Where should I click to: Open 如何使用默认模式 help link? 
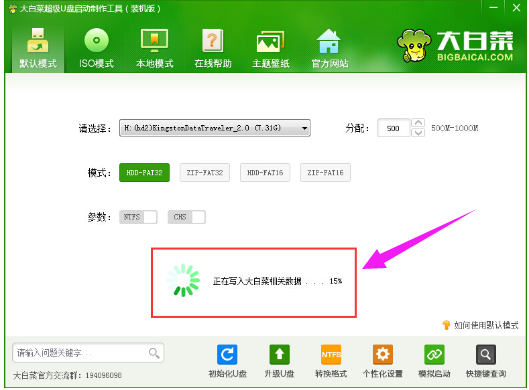tap(480, 325)
